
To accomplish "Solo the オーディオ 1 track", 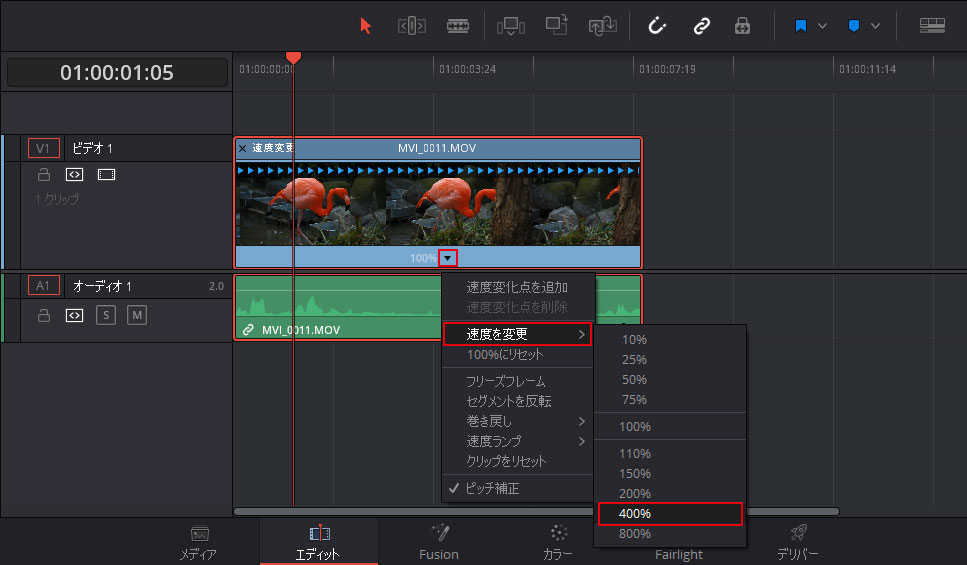I will pyautogui.click(x=106, y=315).
